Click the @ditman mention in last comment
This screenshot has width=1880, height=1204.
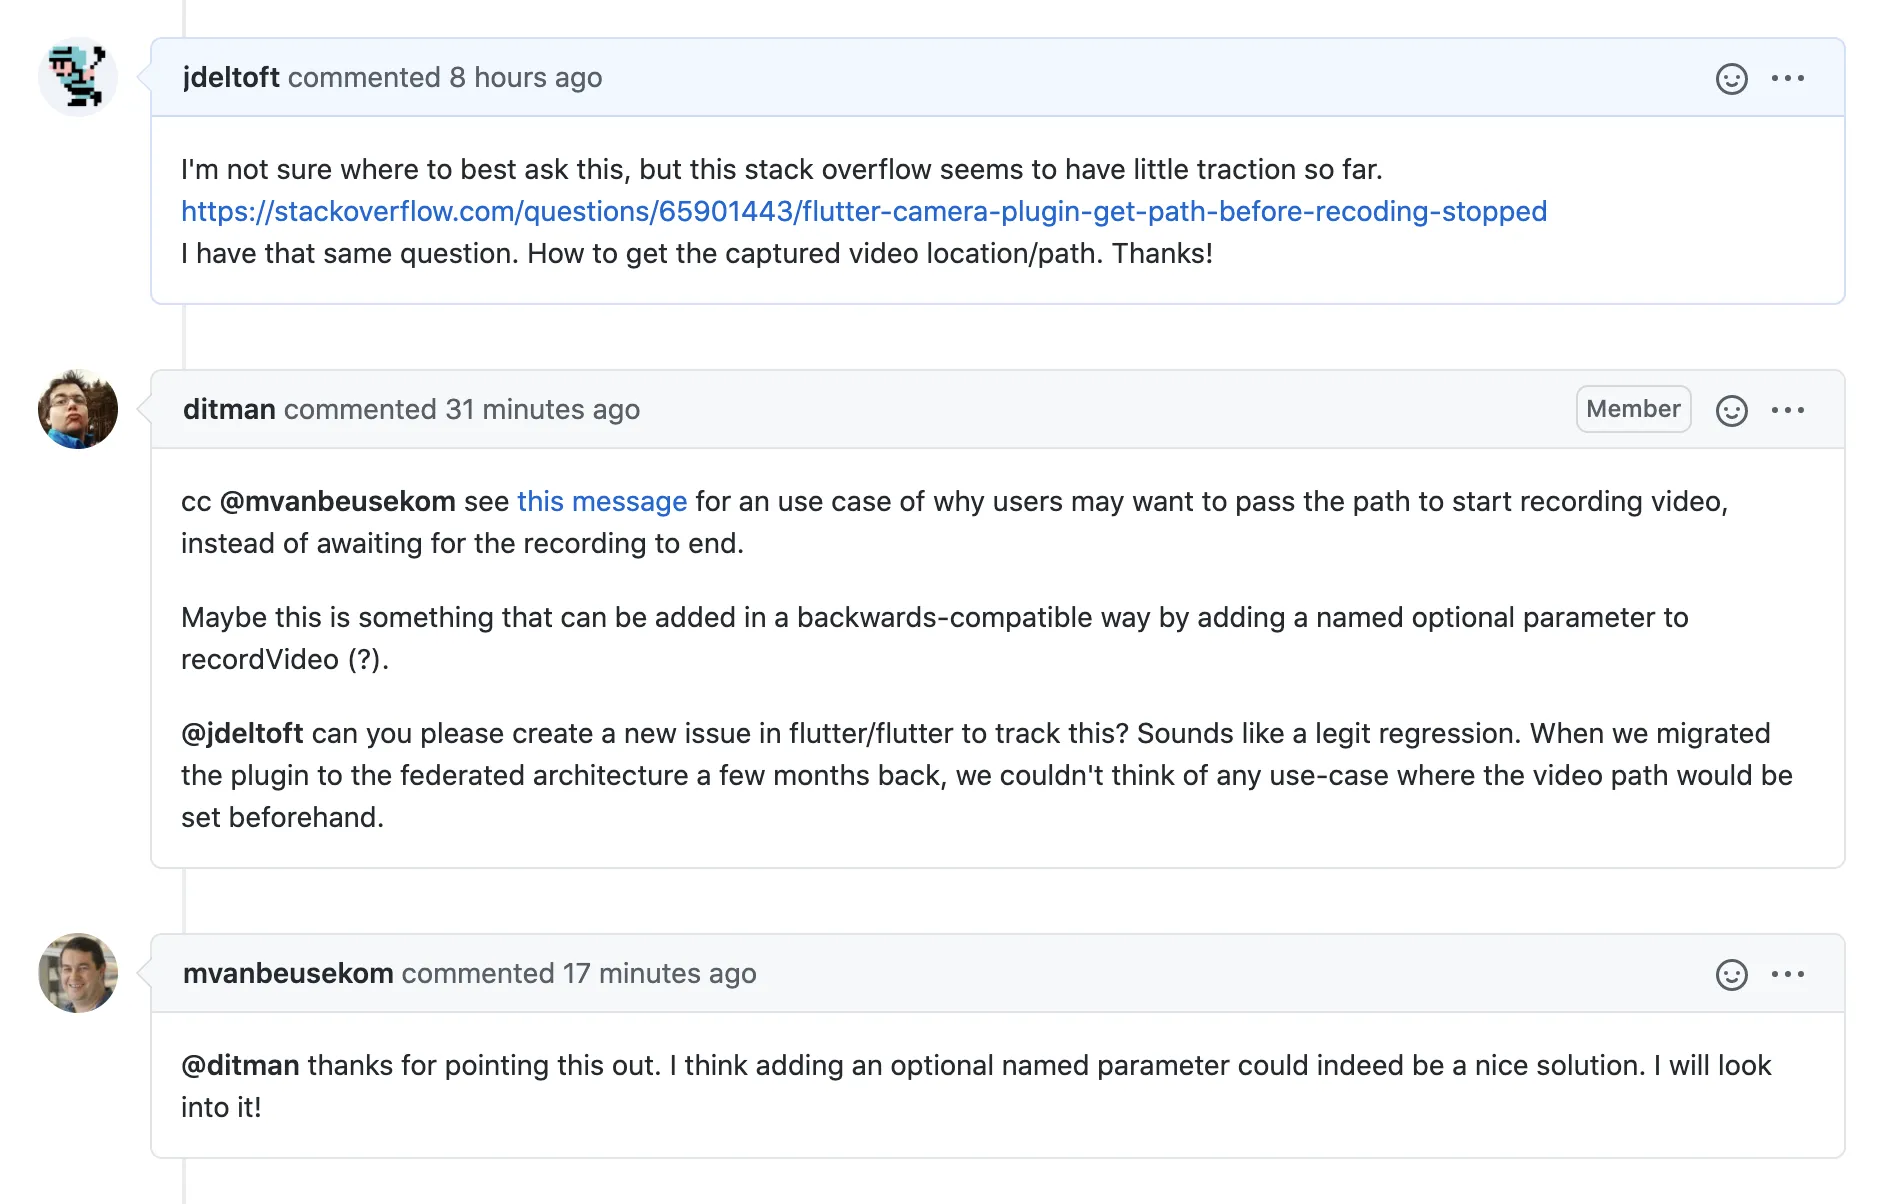click(x=240, y=1066)
